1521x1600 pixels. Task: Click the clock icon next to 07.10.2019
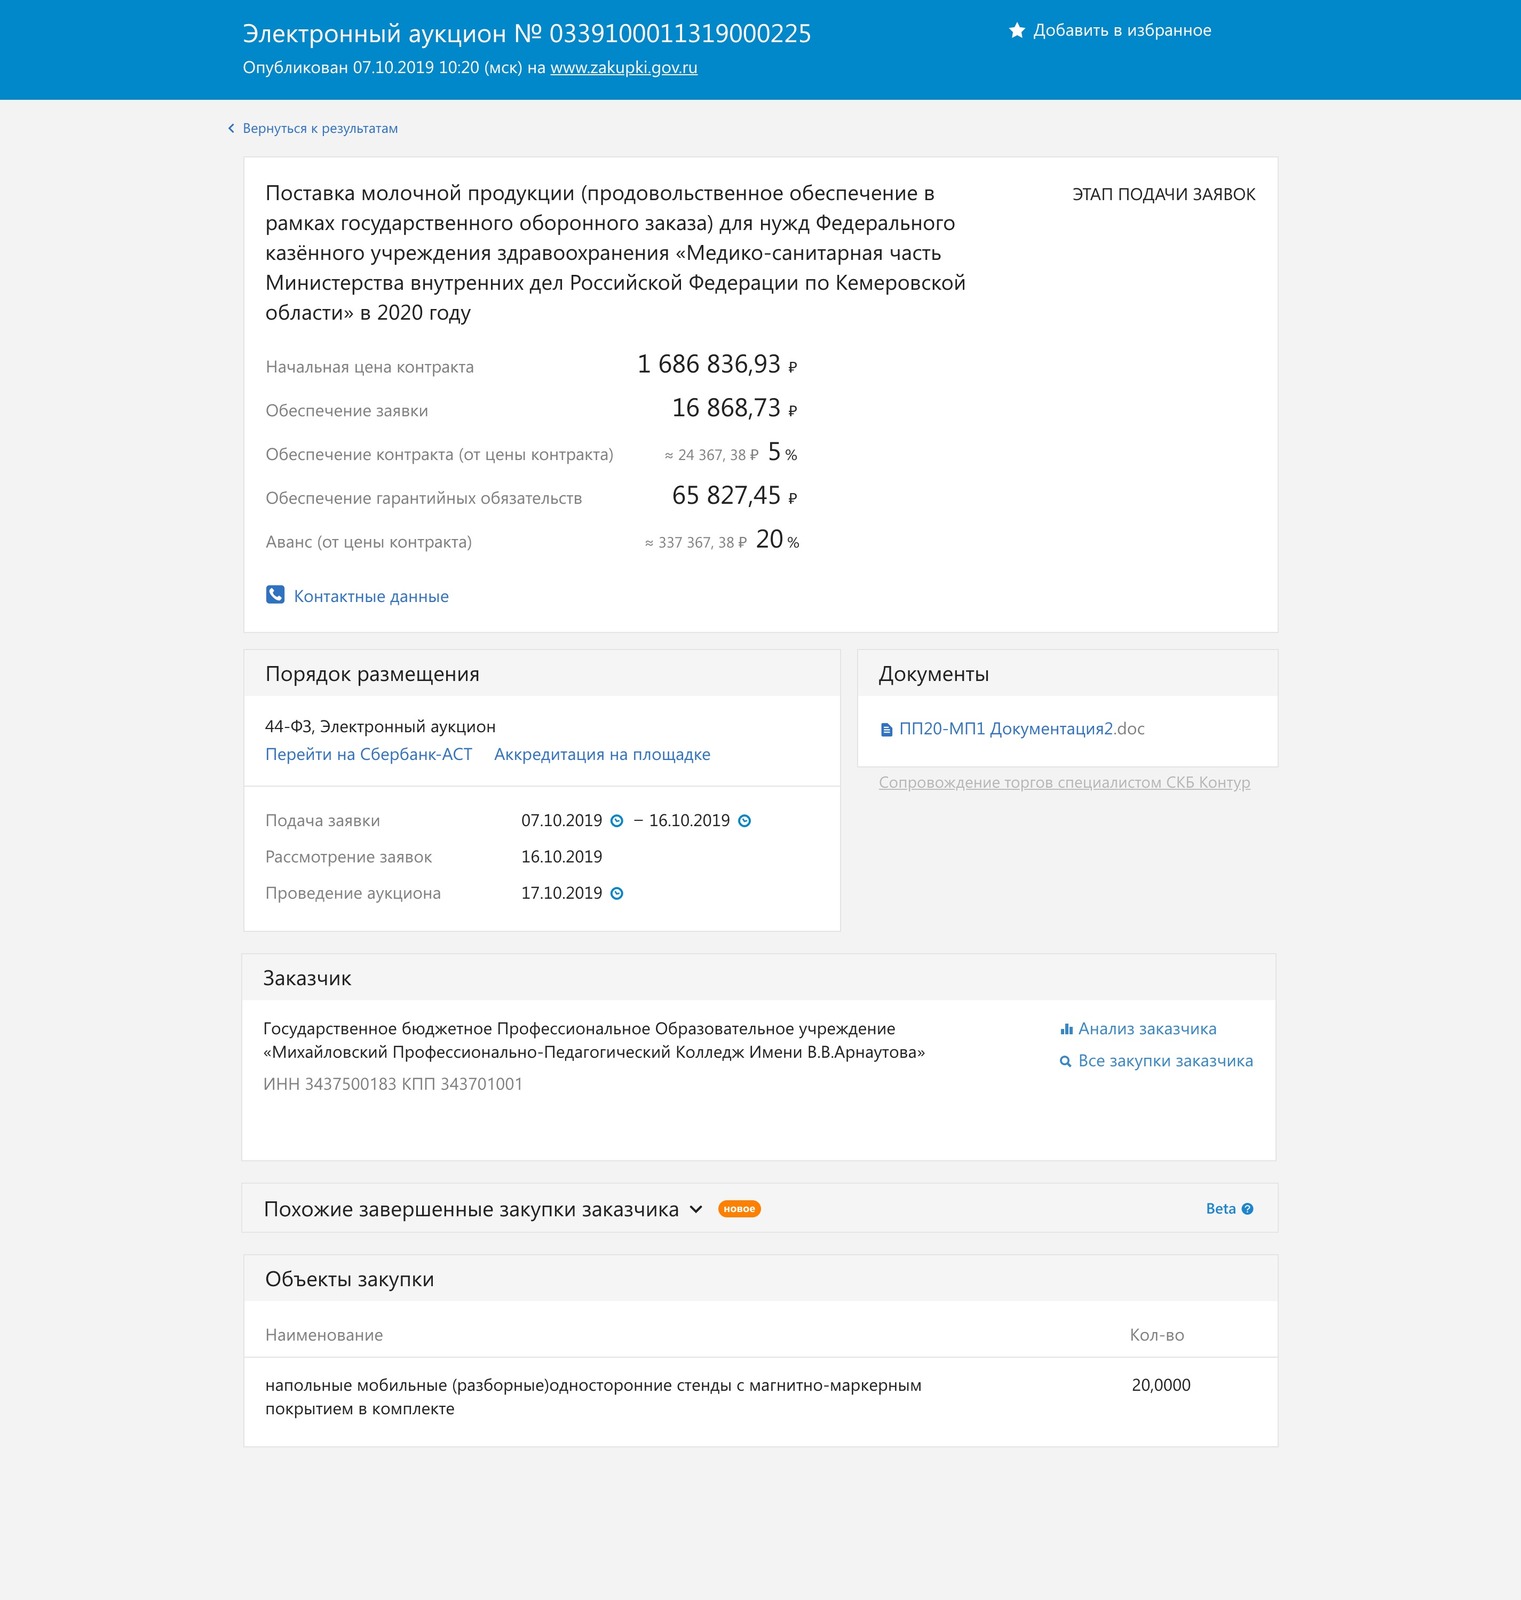click(x=617, y=821)
